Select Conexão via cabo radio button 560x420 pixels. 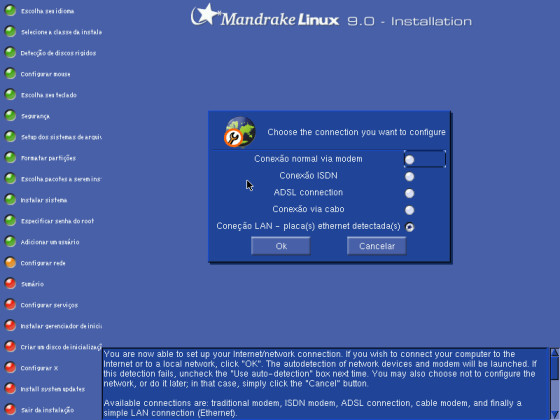pyautogui.click(x=410, y=210)
